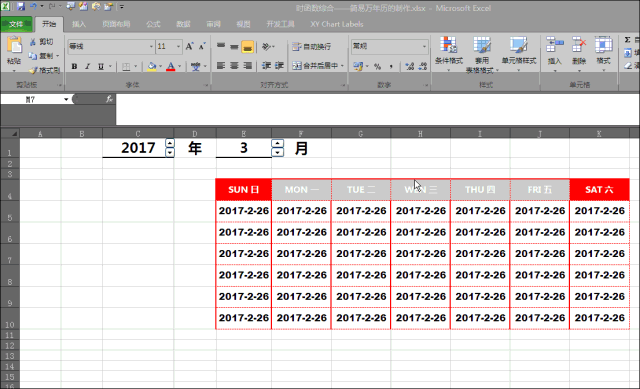Screen dimensions: 640x389
Task: Center text horizontally
Action: pyautogui.click(x=234, y=65)
